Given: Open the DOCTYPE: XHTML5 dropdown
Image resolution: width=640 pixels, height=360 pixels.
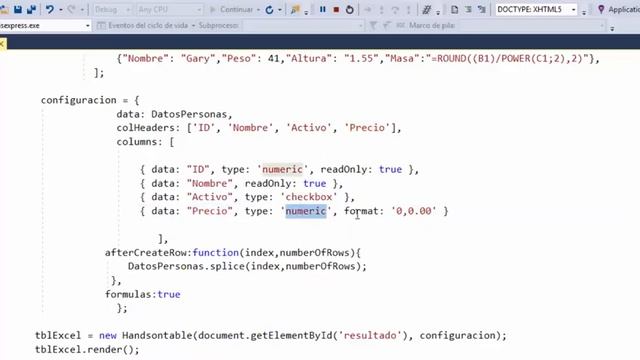Looking at the screenshot, I should click(536, 9).
